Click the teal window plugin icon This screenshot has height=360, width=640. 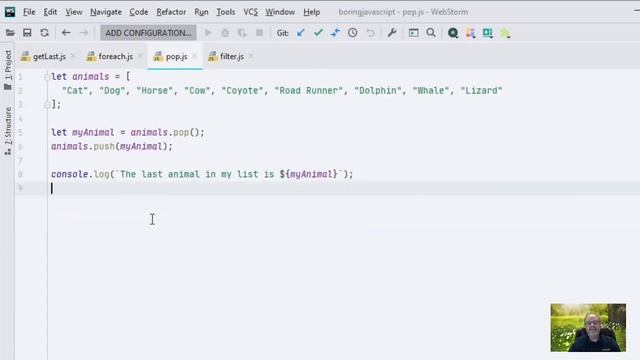[488, 33]
